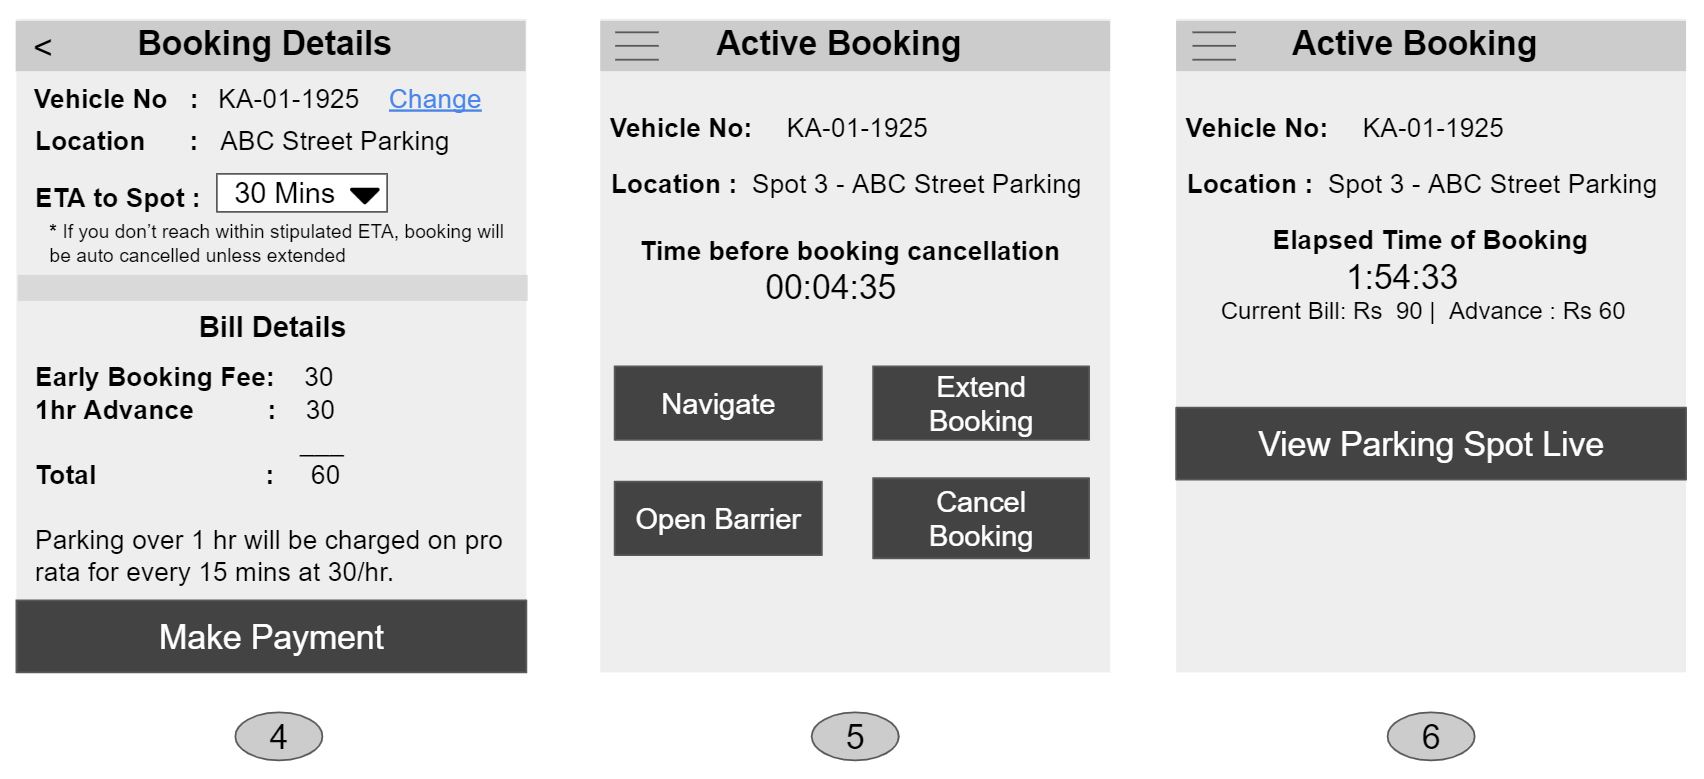Tap Extend Booking button
The height and width of the screenshot is (779, 1704).
click(x=981, y=403)
